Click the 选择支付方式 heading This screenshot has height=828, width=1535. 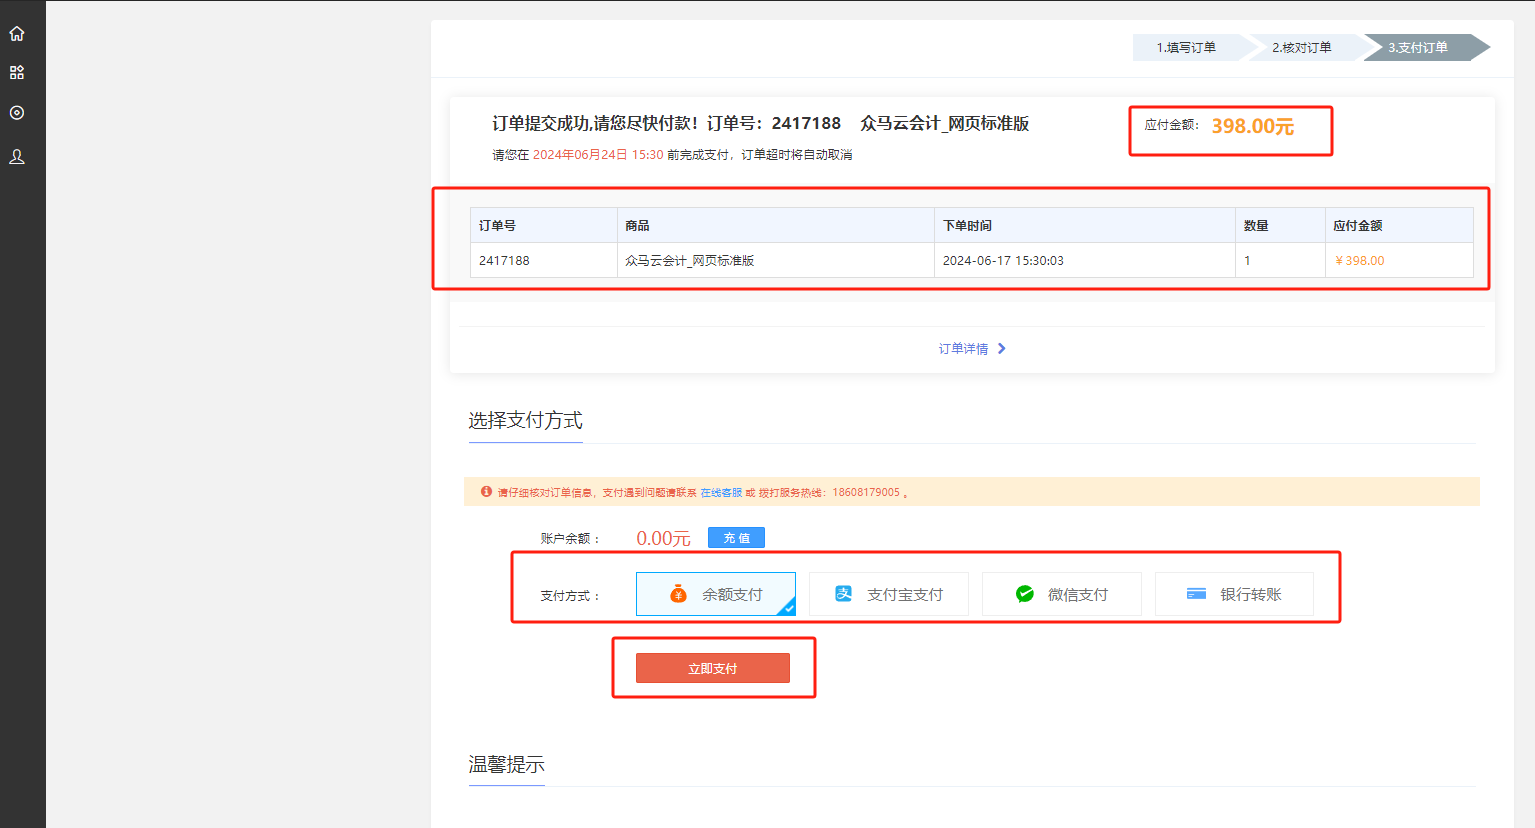pos(525,420)
